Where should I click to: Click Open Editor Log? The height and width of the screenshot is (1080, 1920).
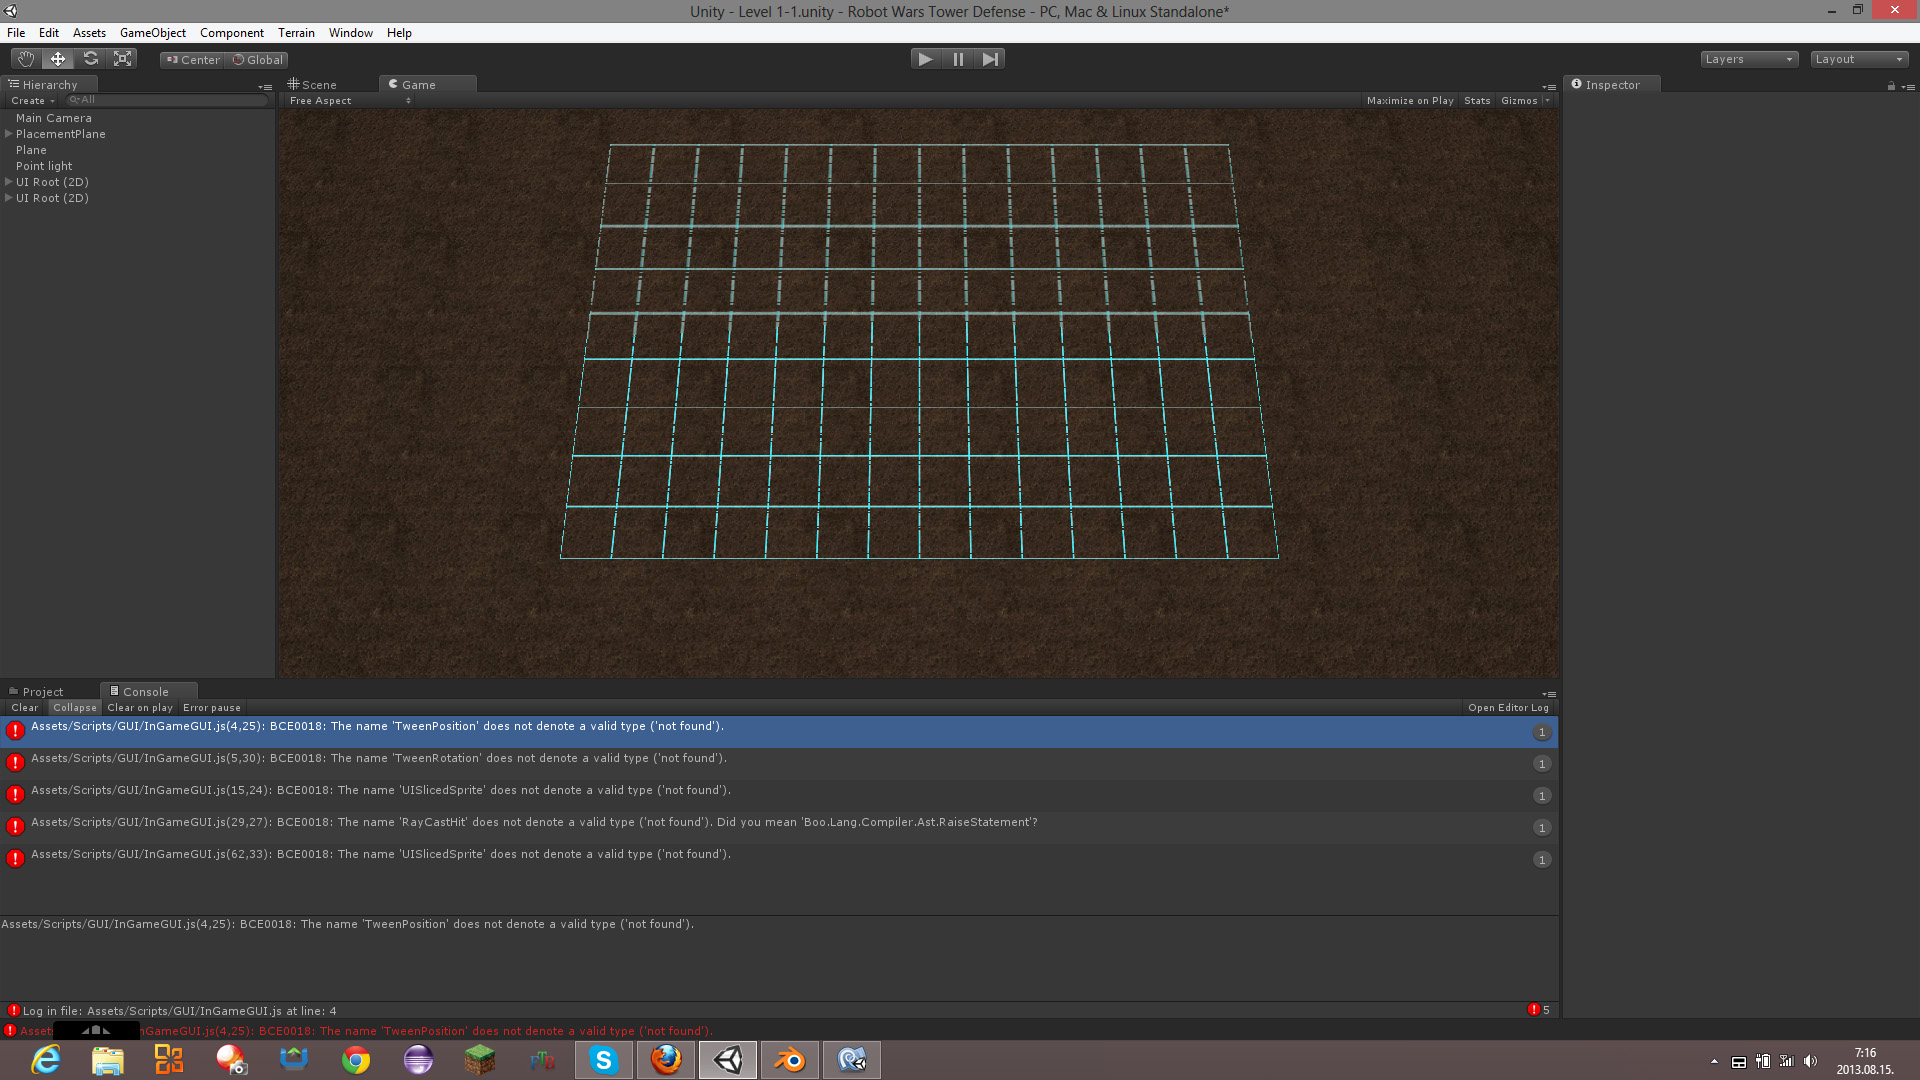point(1508,708)
